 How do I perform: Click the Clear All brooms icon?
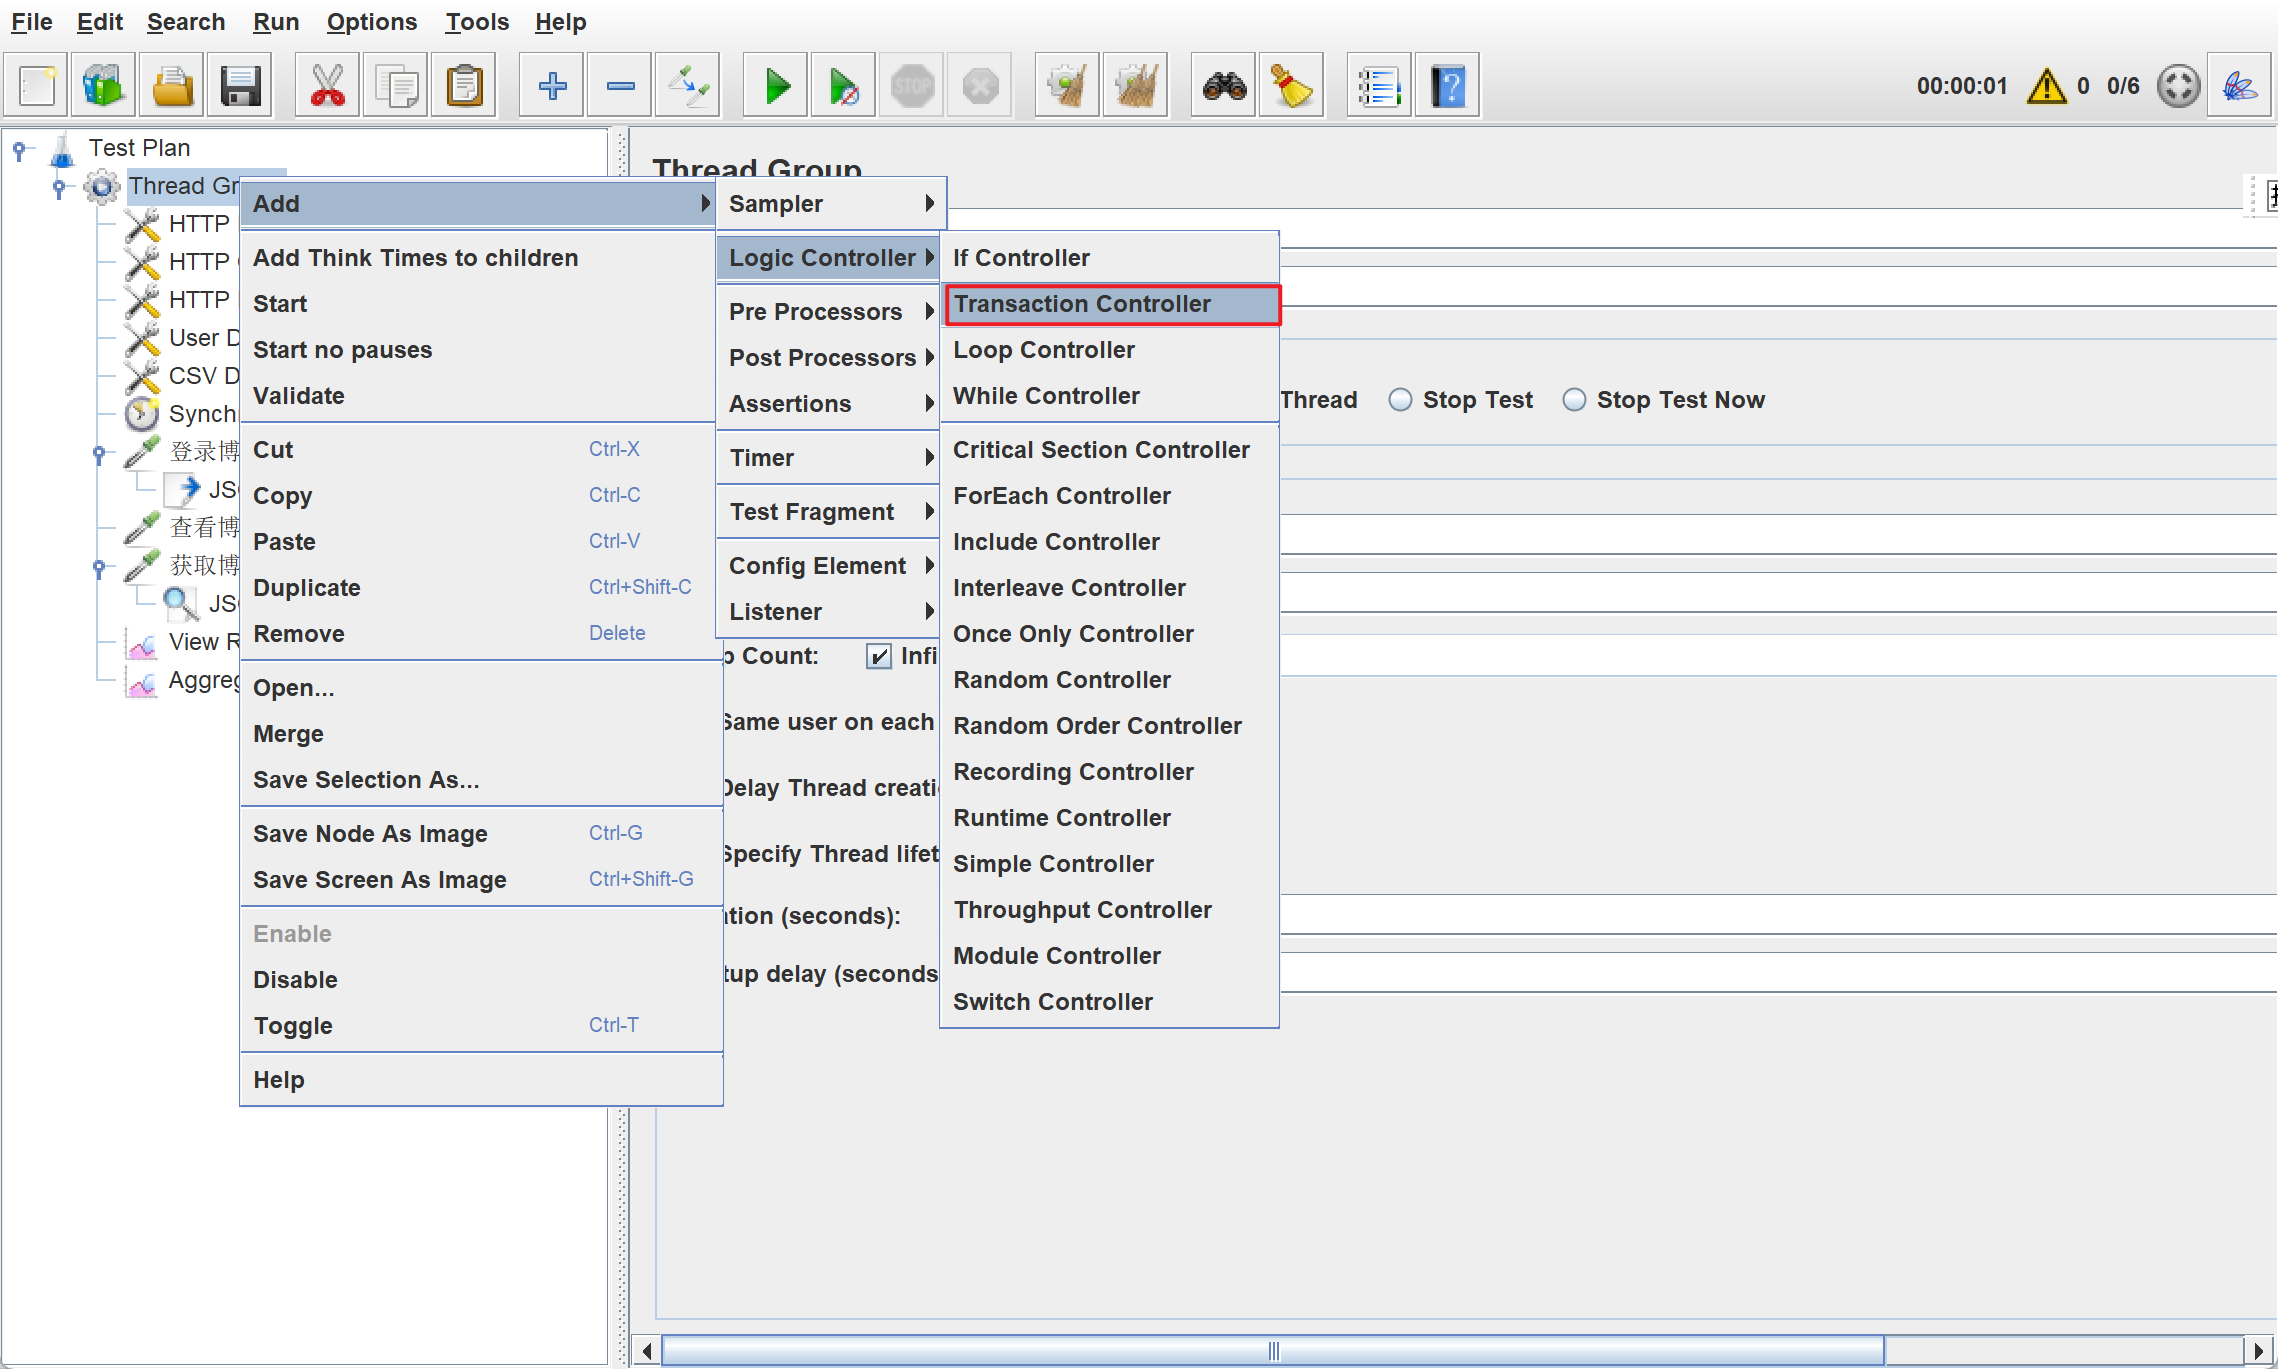pyautogui.click(x=1135, y=86)
